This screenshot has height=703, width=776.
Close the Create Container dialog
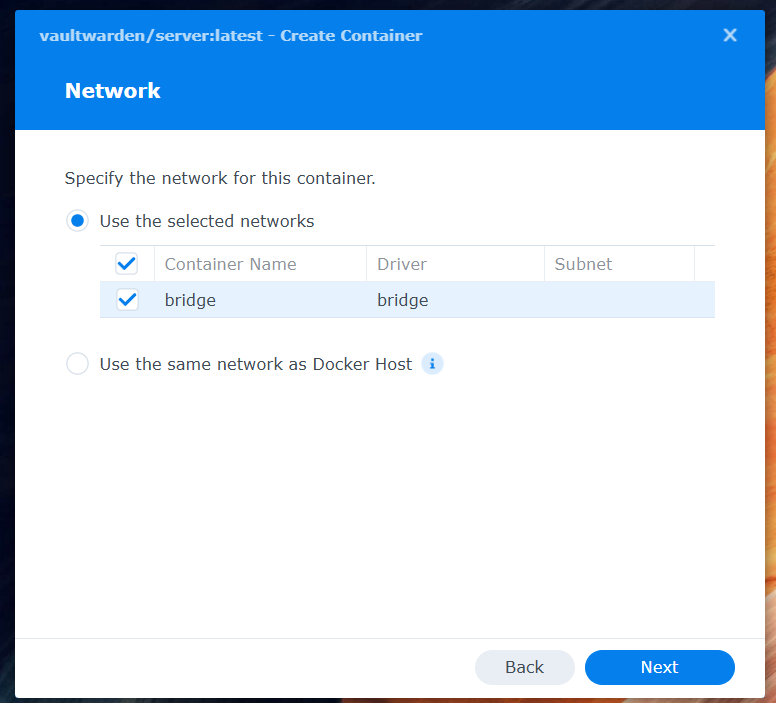pos(730,35)
